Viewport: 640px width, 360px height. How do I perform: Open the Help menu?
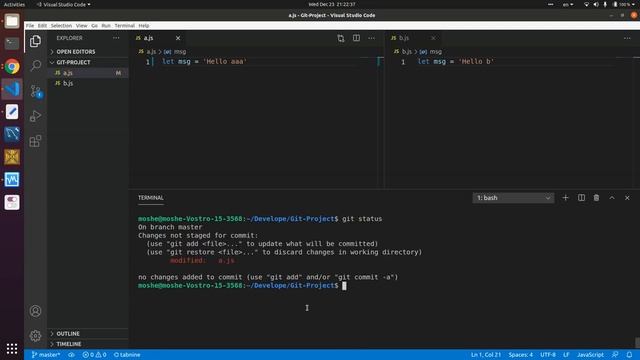pyautogui.click(x=144, y=25)
